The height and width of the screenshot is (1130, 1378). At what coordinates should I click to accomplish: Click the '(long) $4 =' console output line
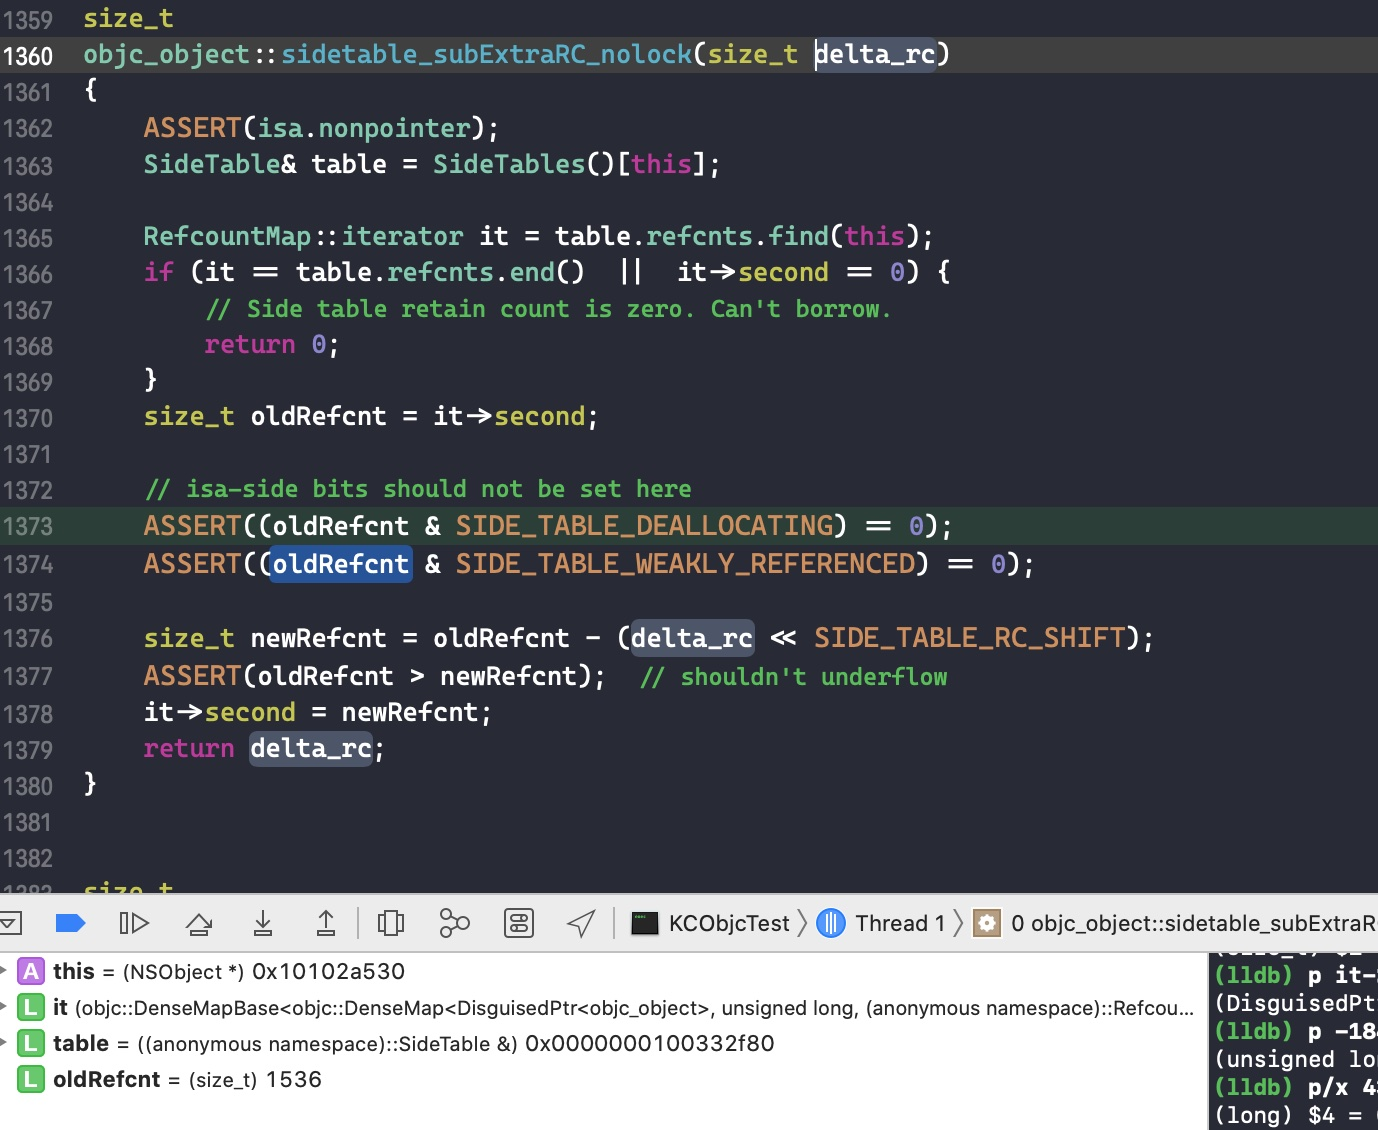point(1295,1115)
